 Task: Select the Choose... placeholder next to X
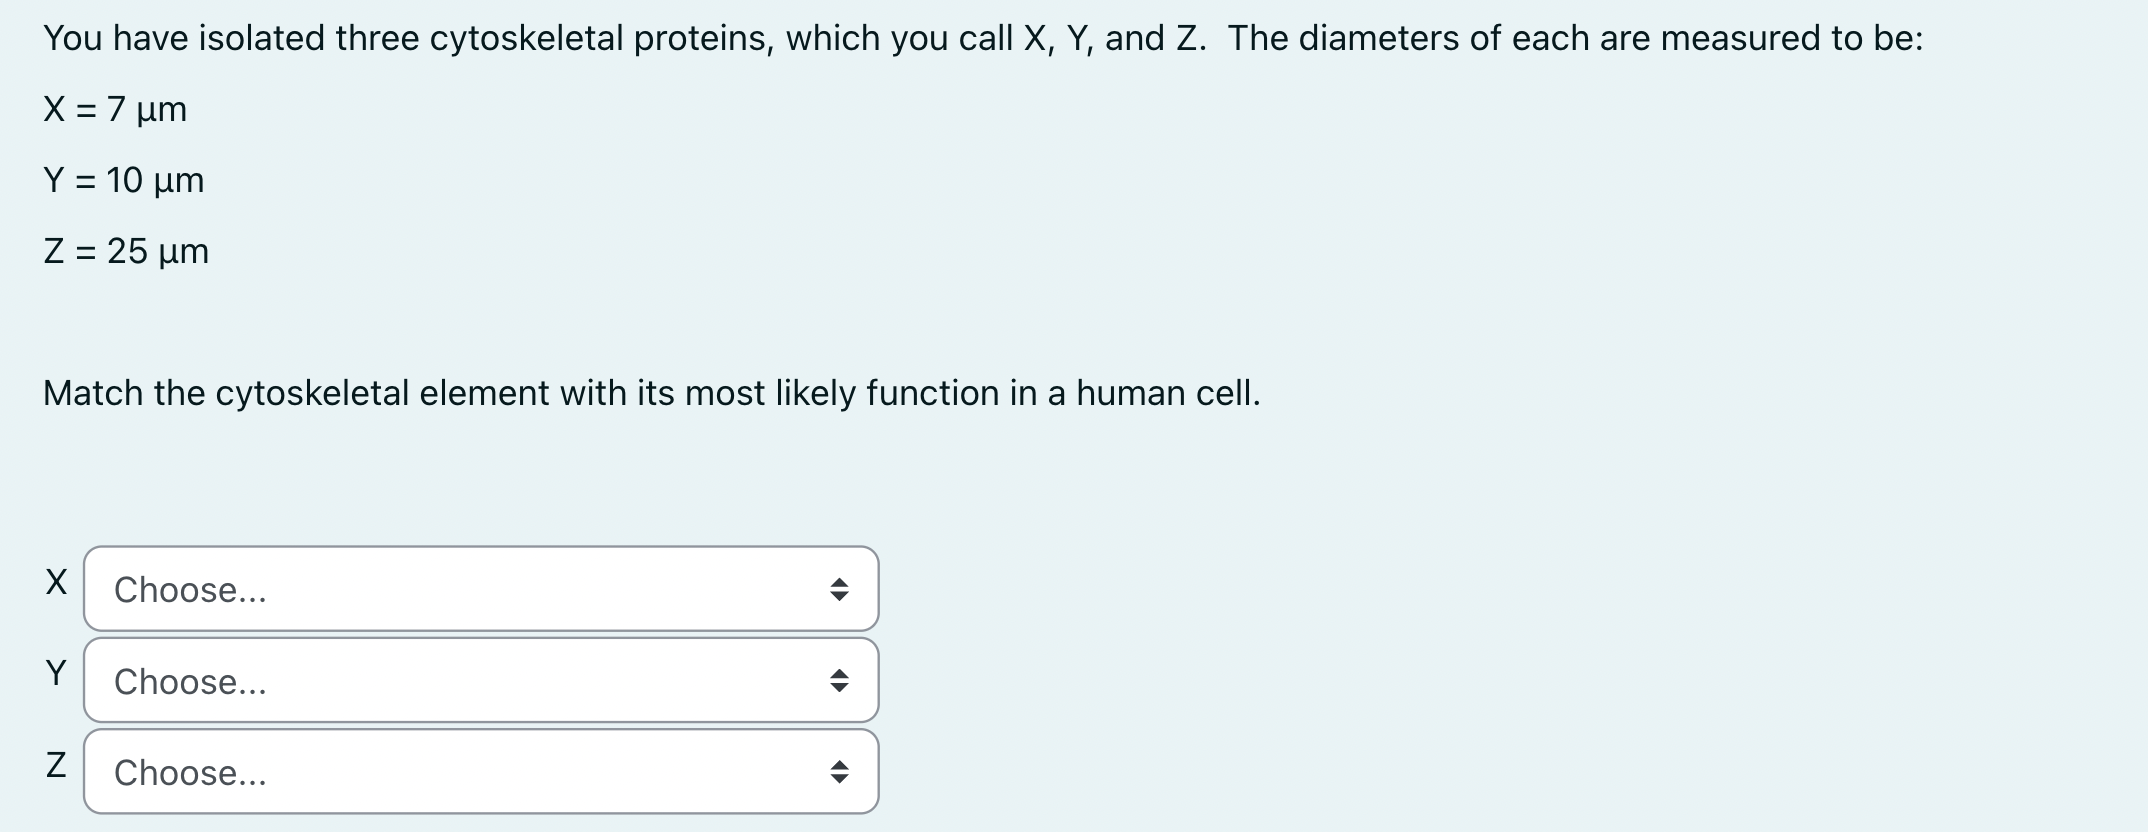pyautogui.click(x=190, y=590)
